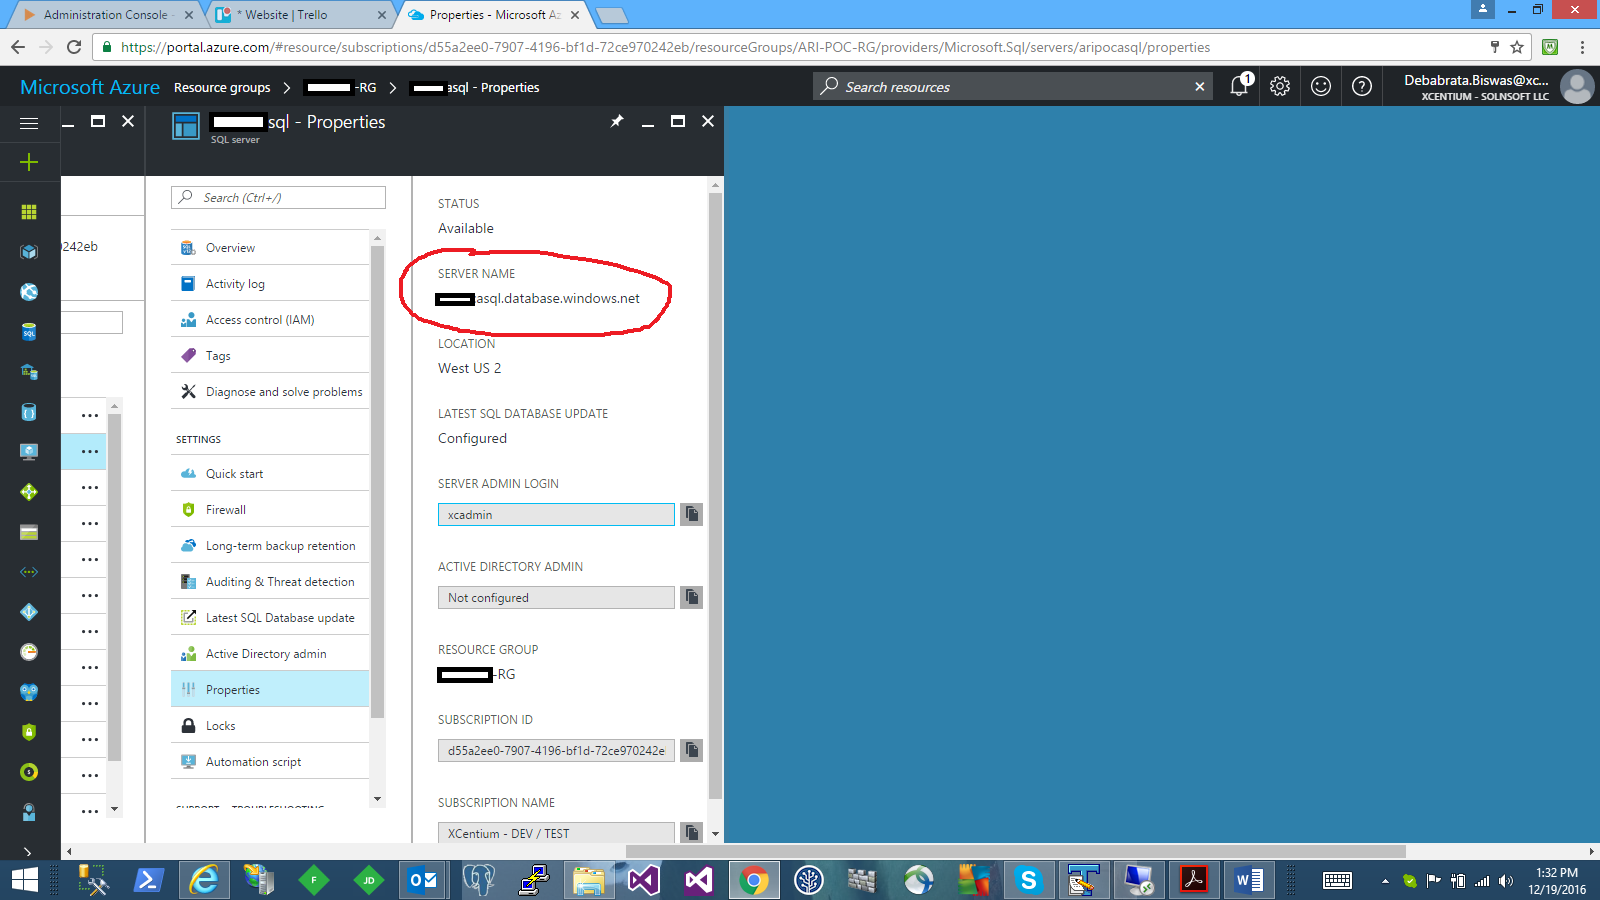Open Internet Explorer from the taskbar
Image resolution: width=1600 pixels, height=900 pixels.
coord(204,880)
